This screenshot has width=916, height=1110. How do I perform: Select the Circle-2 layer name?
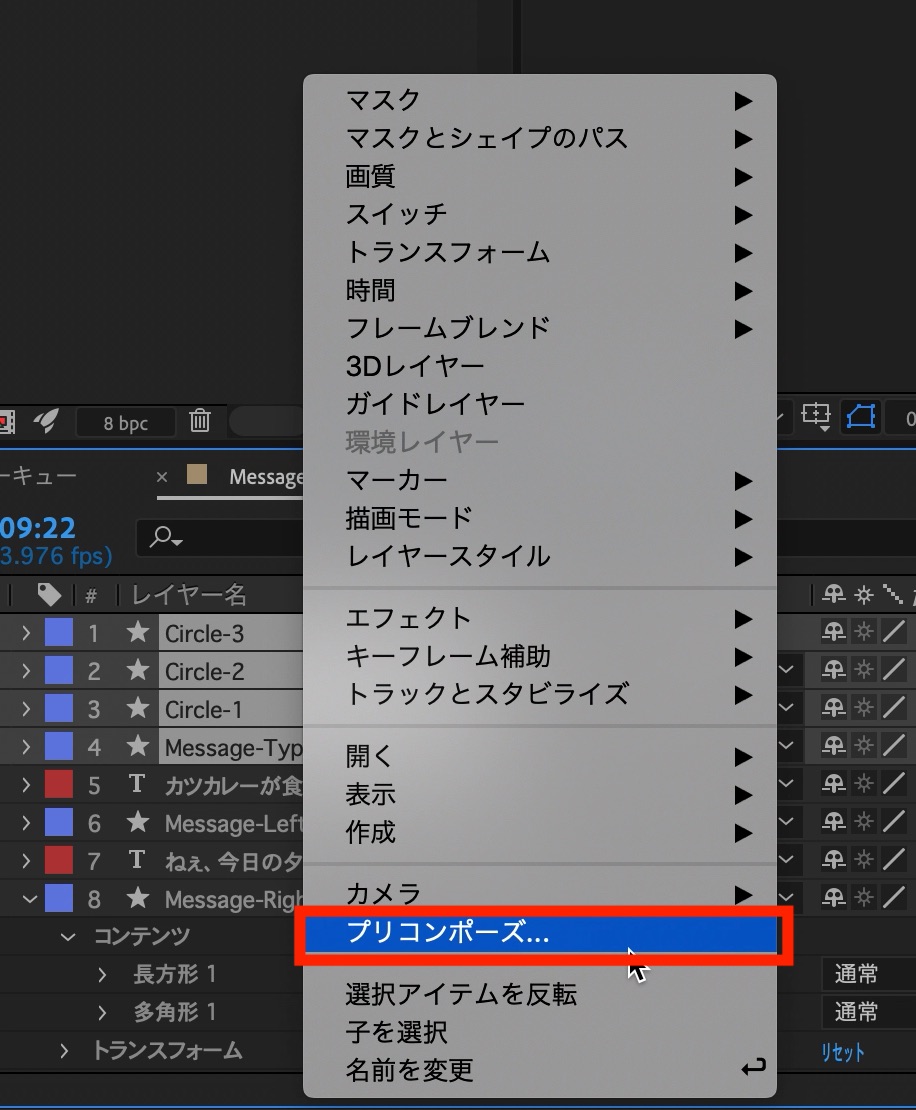[x=204, y=672]
